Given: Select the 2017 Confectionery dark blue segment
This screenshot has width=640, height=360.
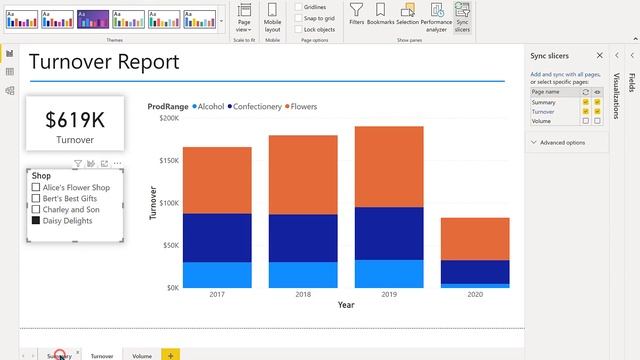Looking at the screenshot, I should (217, 238).
